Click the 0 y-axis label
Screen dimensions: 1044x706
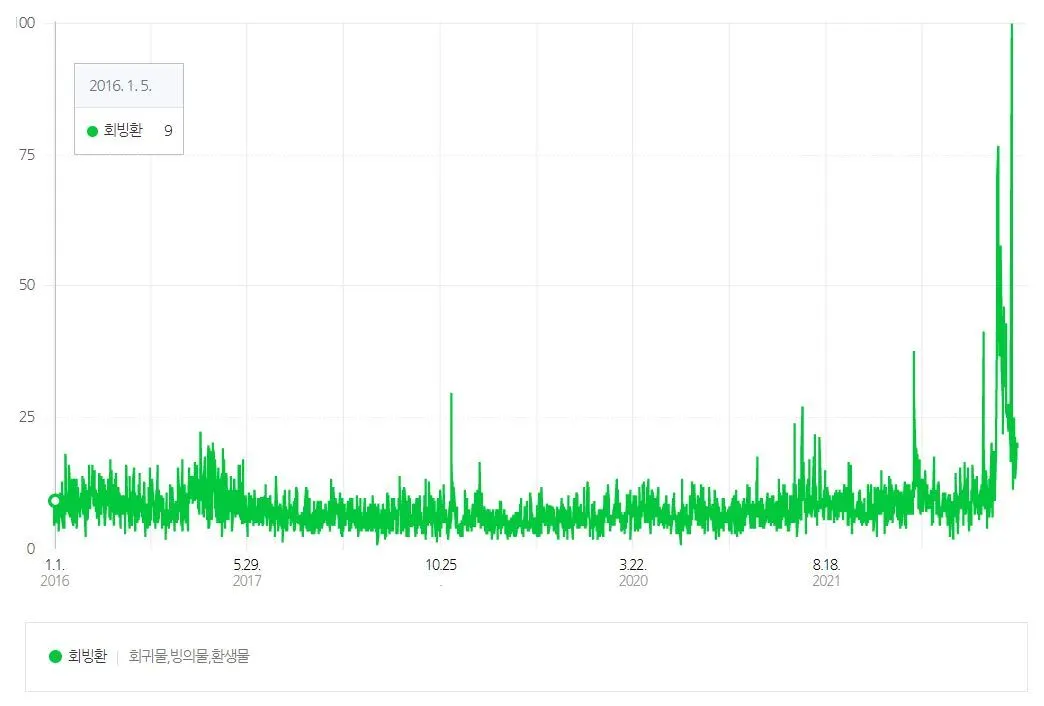(31, 549)
